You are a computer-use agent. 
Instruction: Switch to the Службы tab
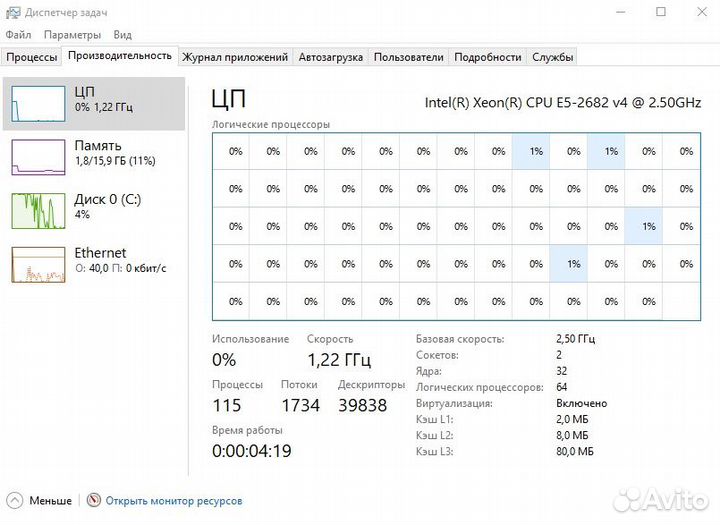[x=552, y=57]
